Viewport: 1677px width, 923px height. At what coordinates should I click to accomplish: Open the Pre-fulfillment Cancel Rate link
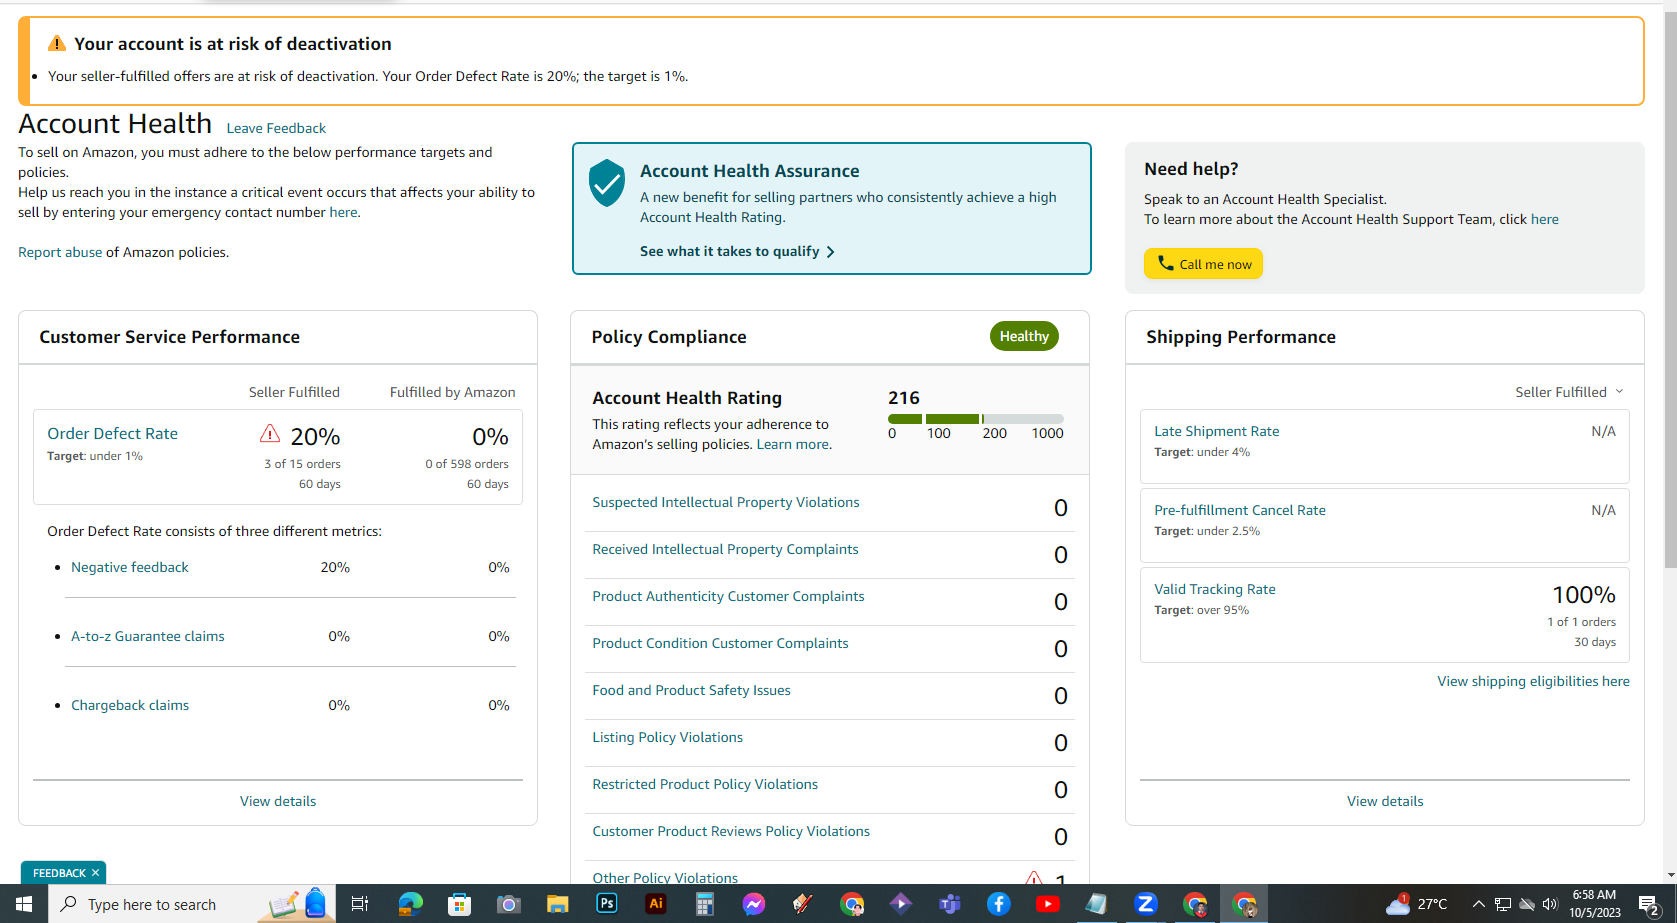point(1240,510)
